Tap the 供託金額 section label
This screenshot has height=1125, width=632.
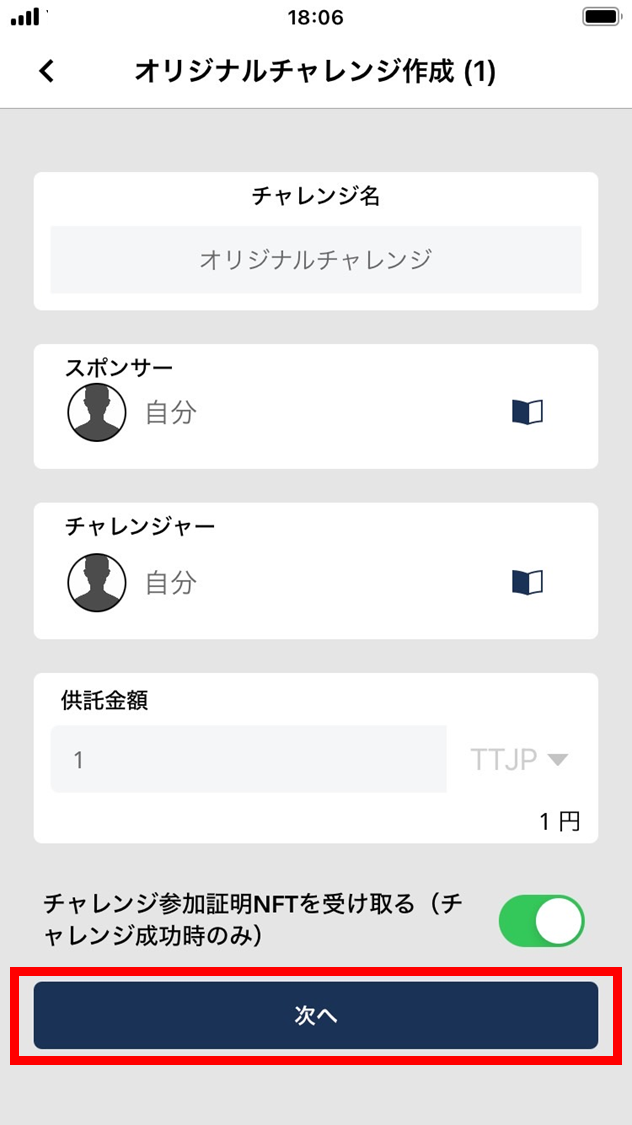(105, 700)
